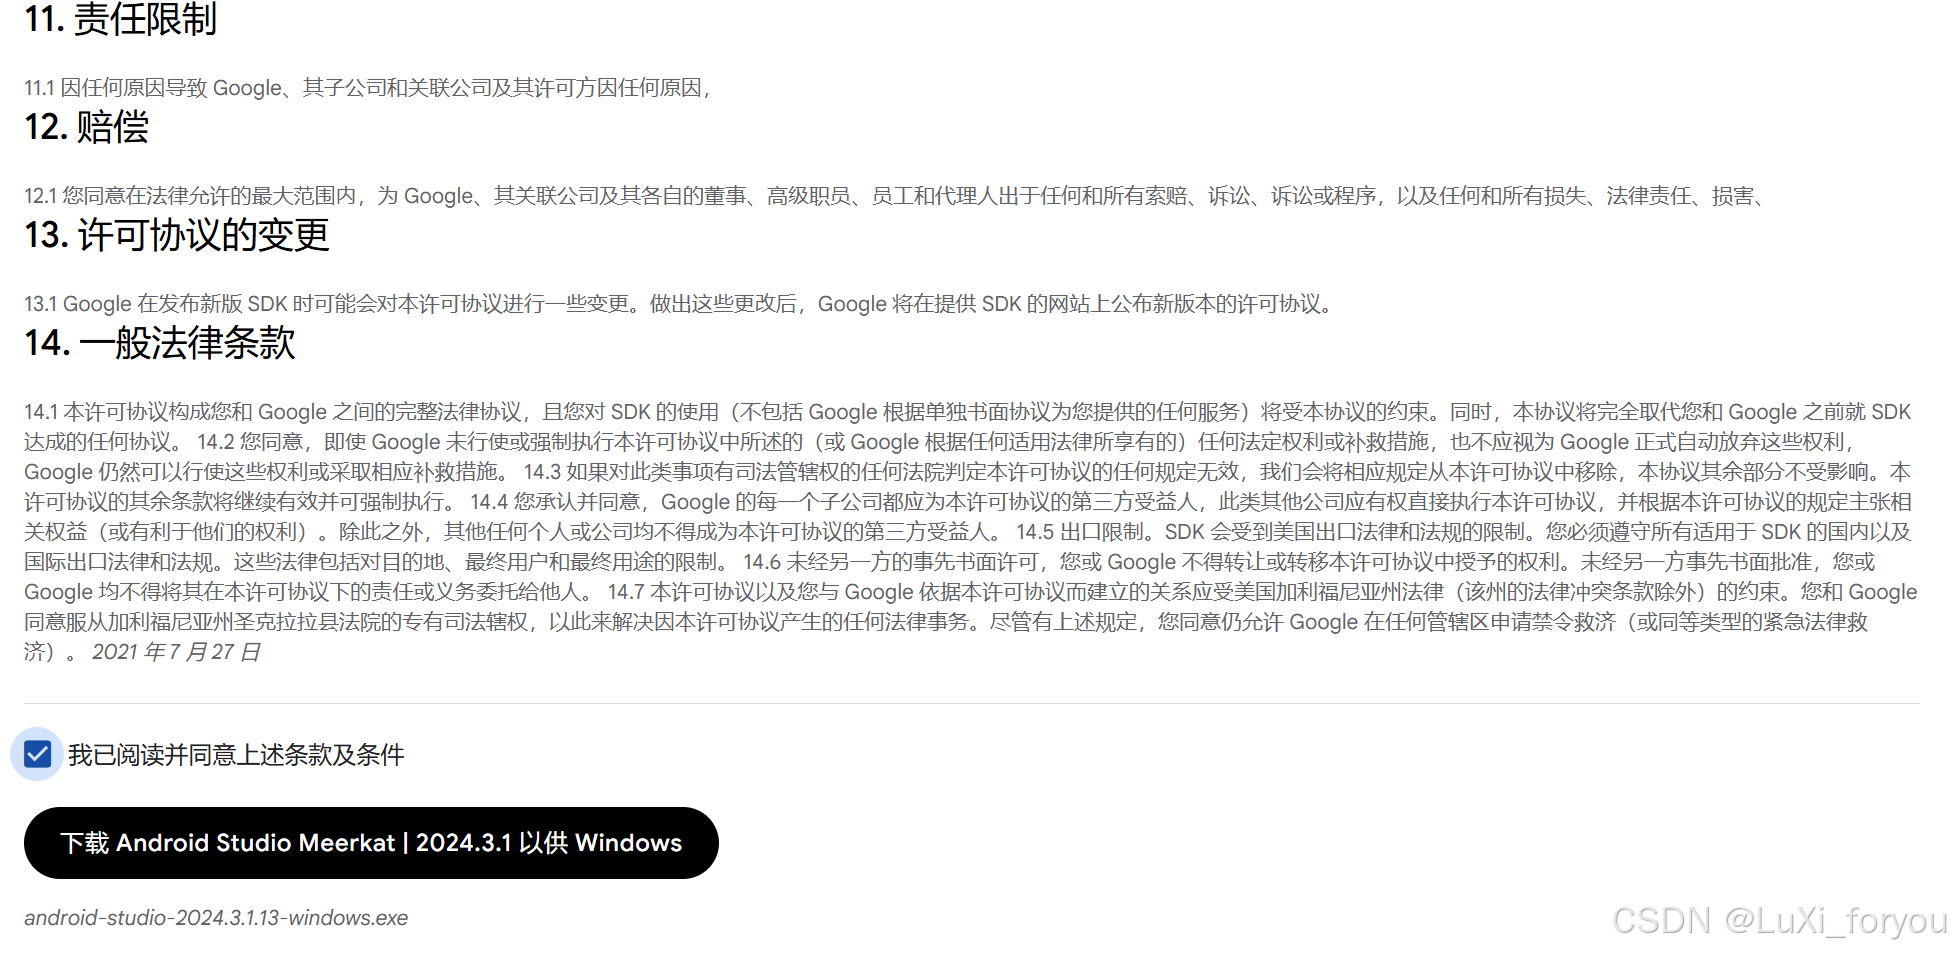
Task: Click the 2021 年 7 月 27 日 date text
Action: pos(176,652)
